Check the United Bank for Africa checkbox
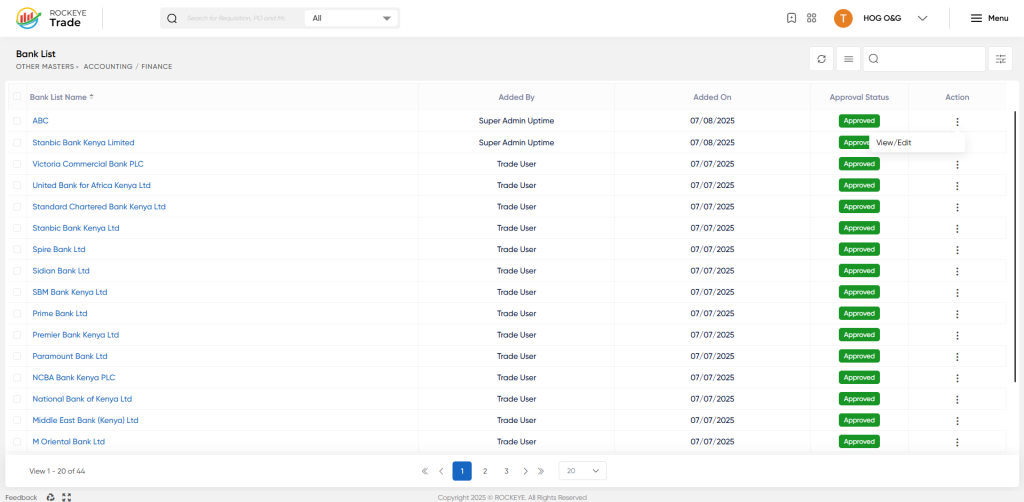The image size is (1024, 502). coord(17,185)
